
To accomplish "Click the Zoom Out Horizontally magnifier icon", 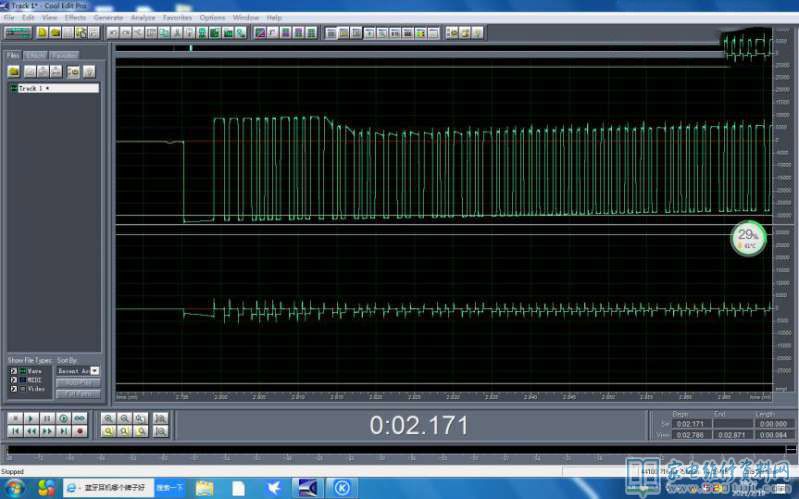I will [x=124, y=418].
